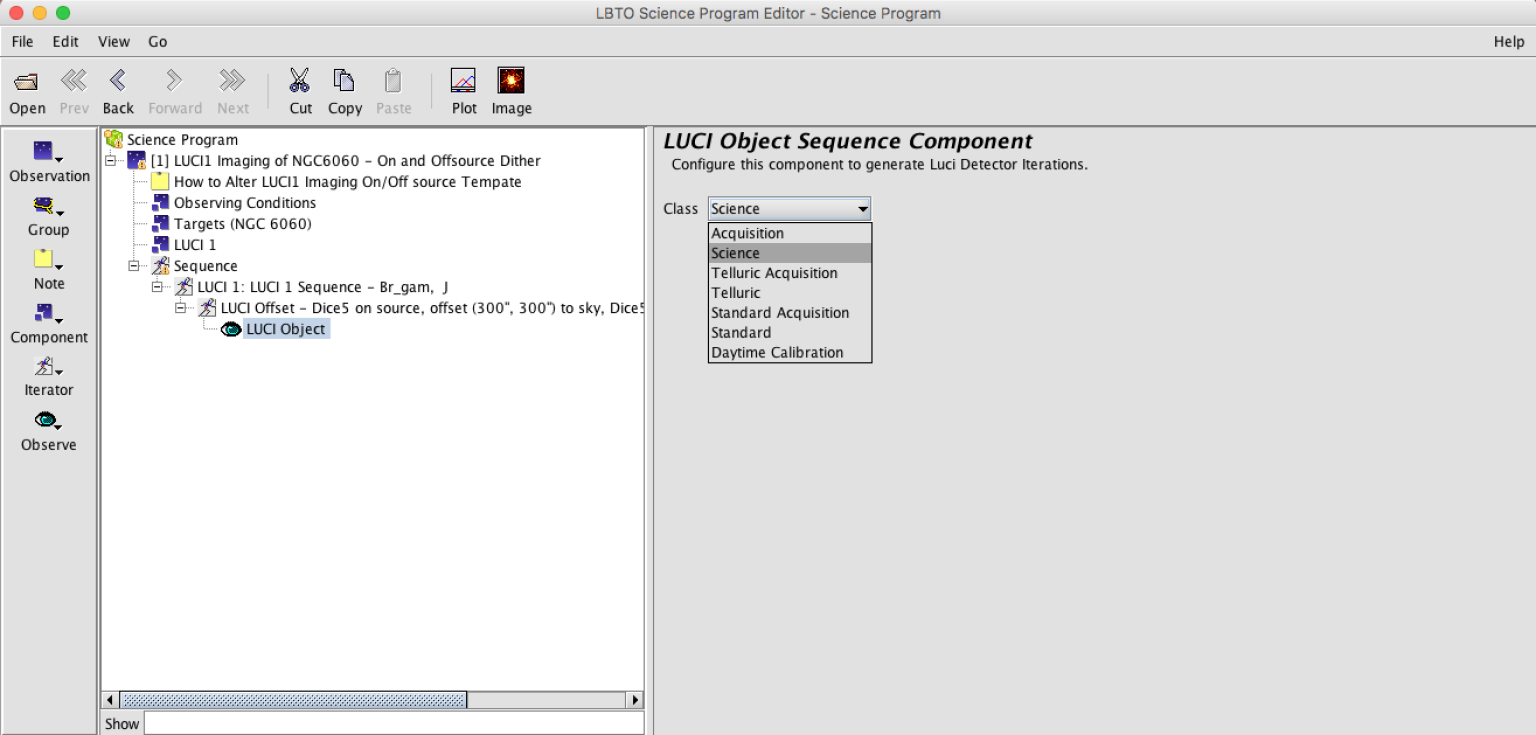This screenshot has width=1536, height=735.
Task: Choose Acquisition from the Class list
Action: pos(790,233)
